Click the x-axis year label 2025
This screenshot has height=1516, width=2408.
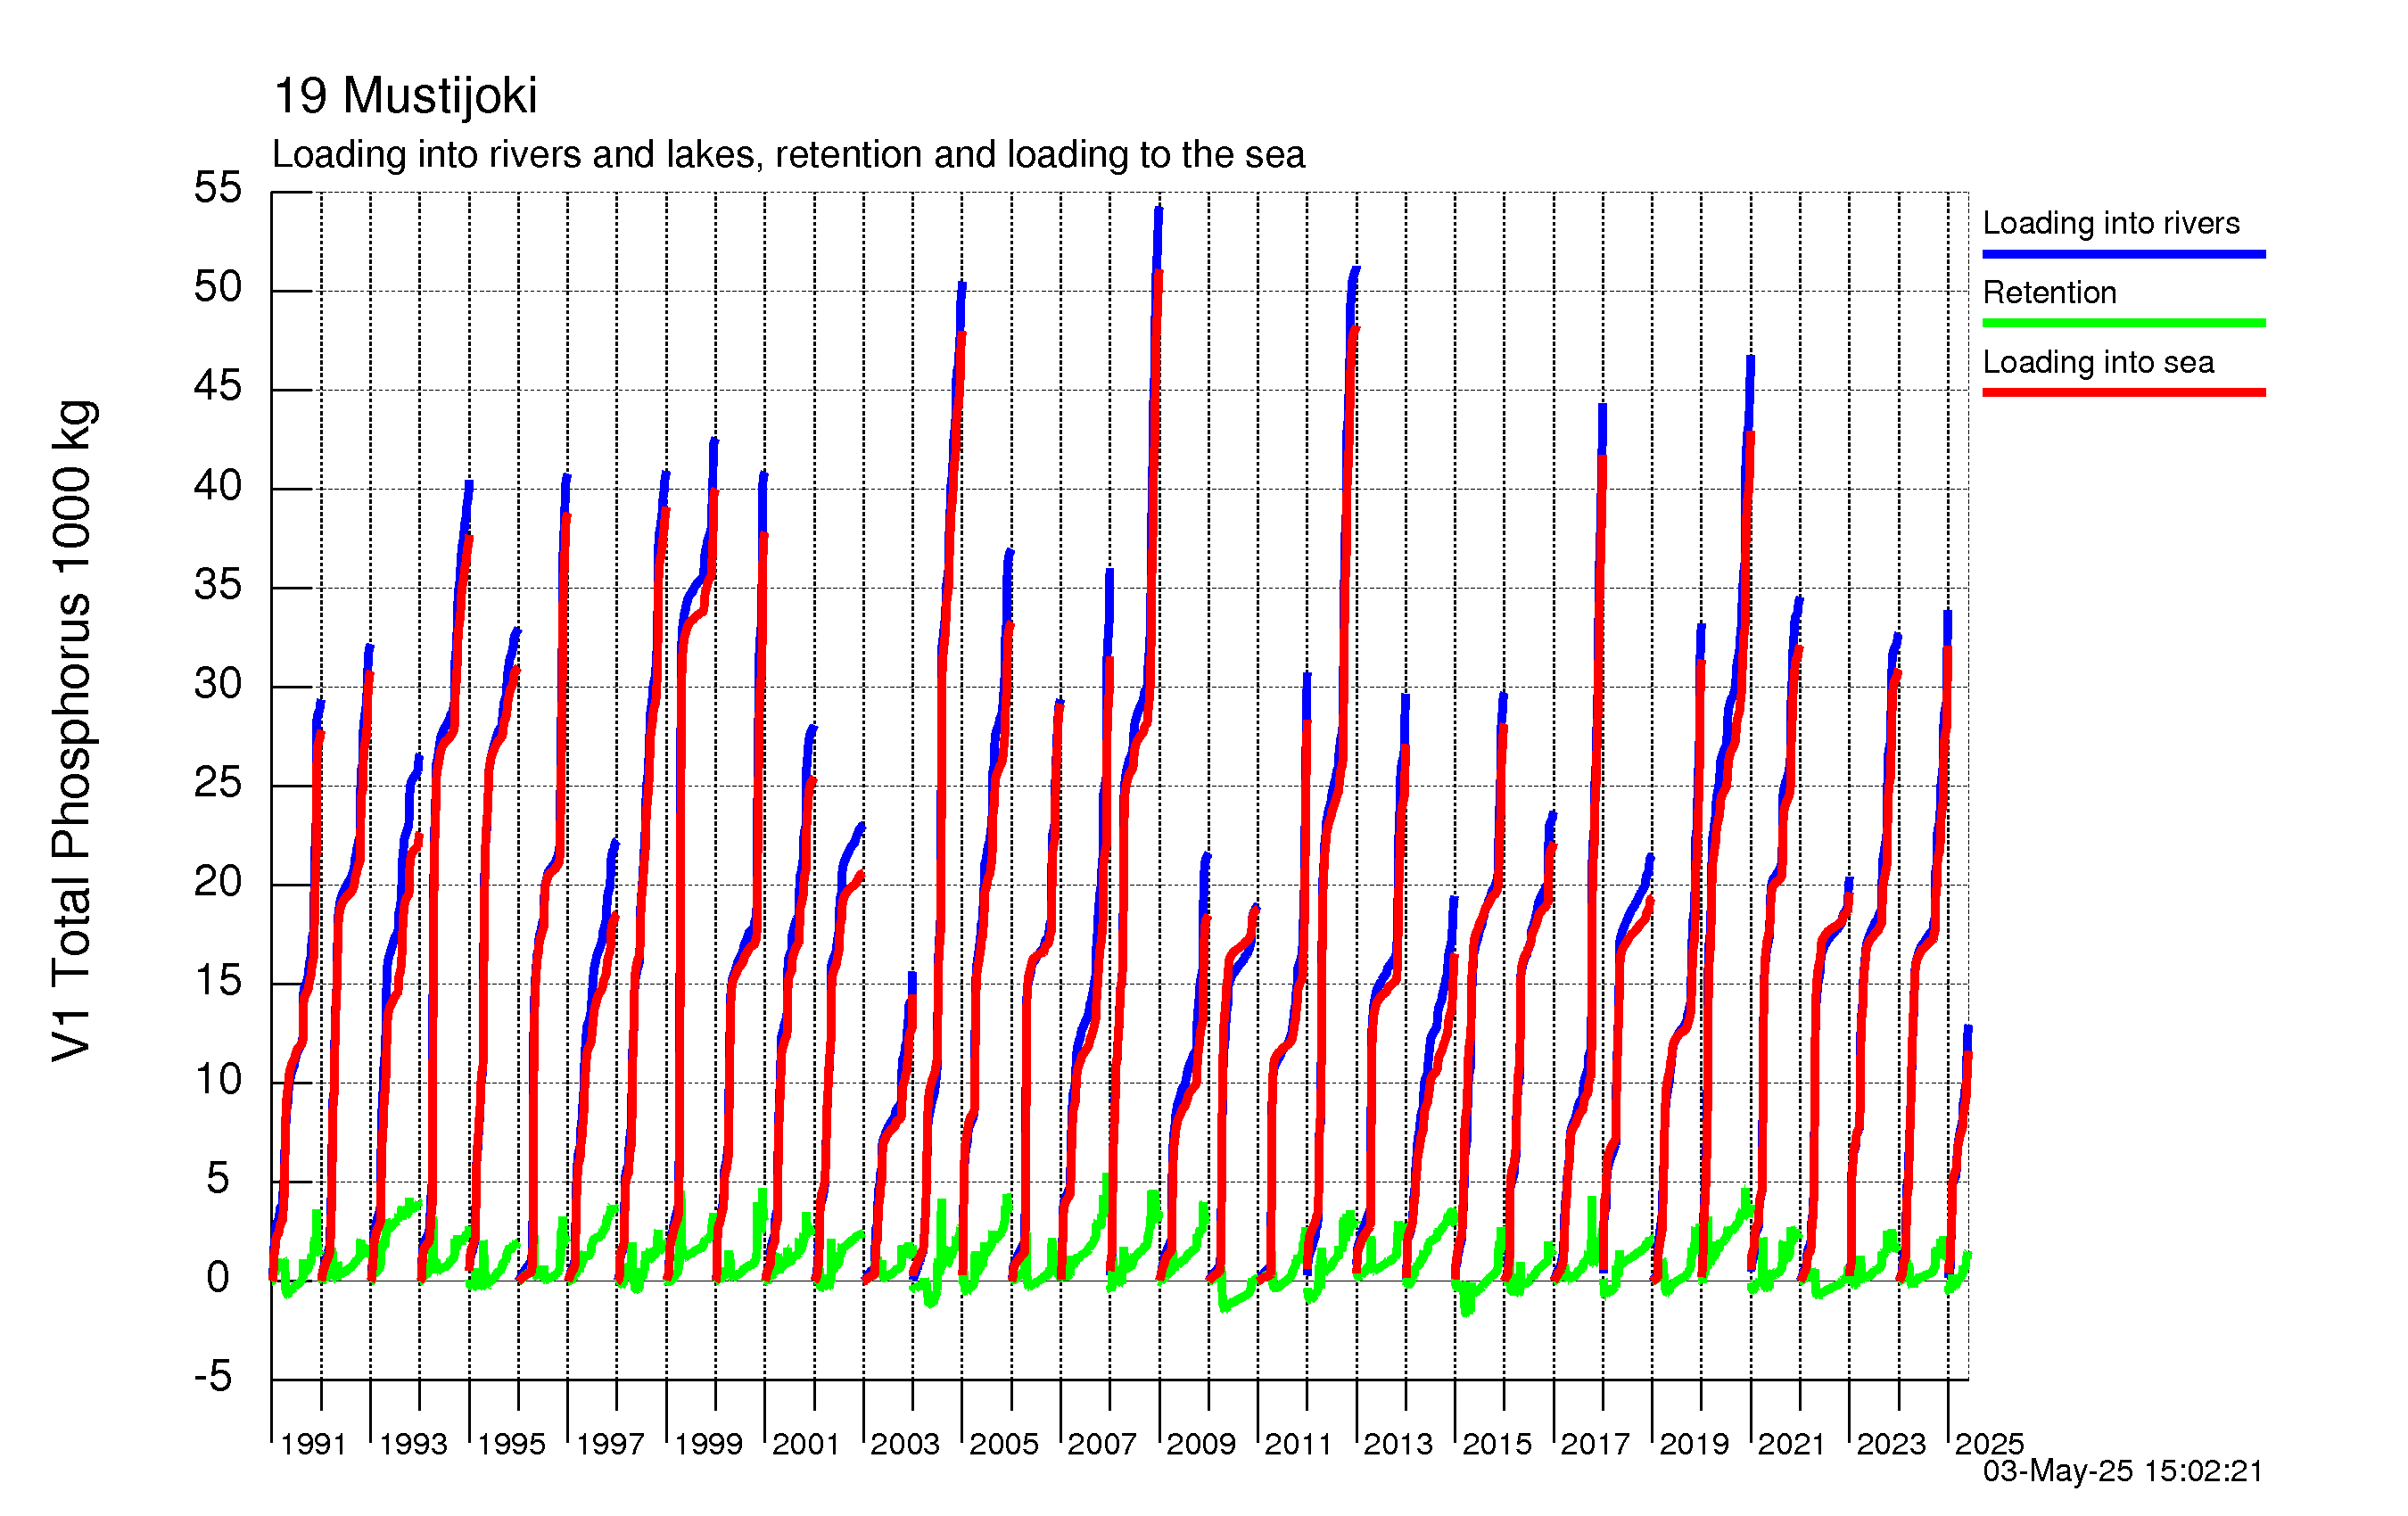point(1989,1445)
